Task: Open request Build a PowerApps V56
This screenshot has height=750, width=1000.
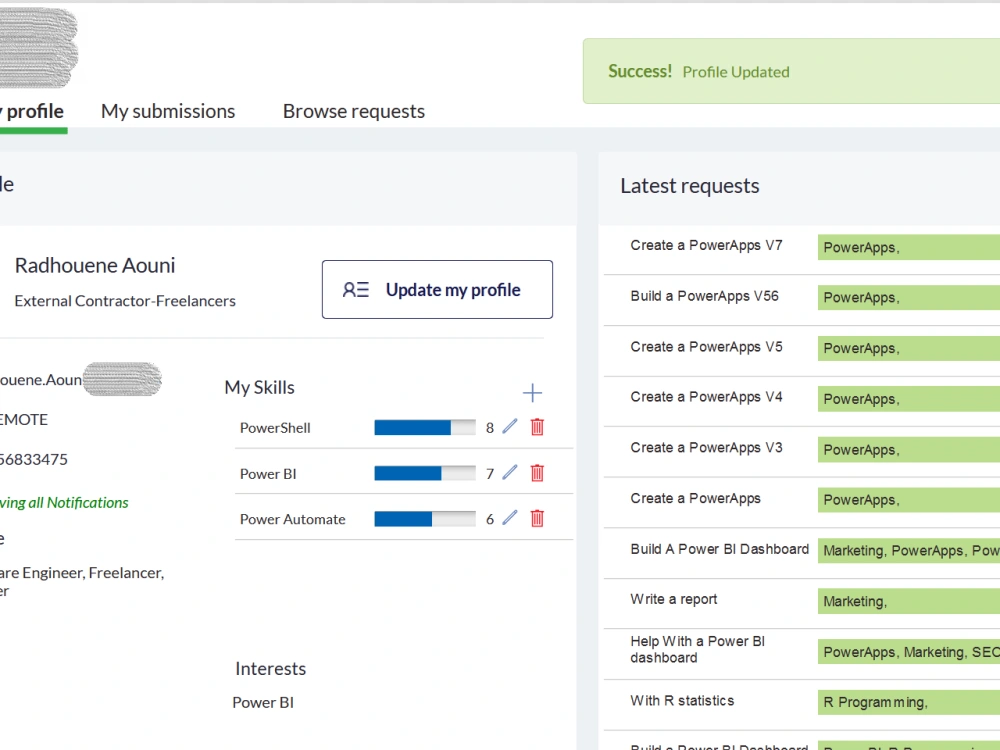Action: pos(704,296)
